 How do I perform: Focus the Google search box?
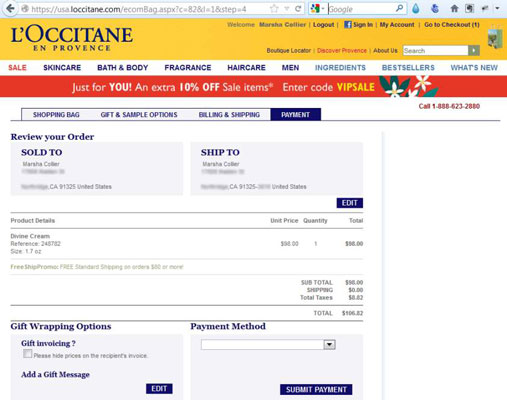(360, 9)
